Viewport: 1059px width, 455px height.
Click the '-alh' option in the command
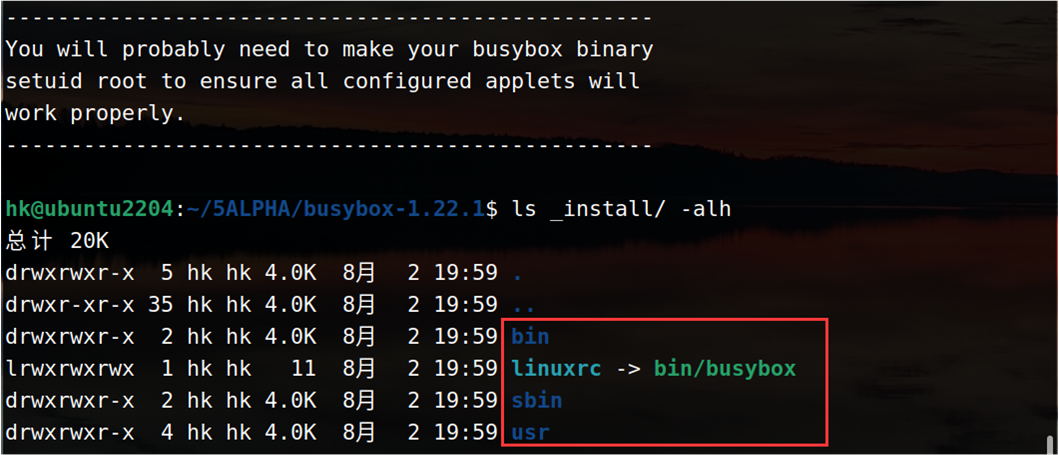coord(704,209)
